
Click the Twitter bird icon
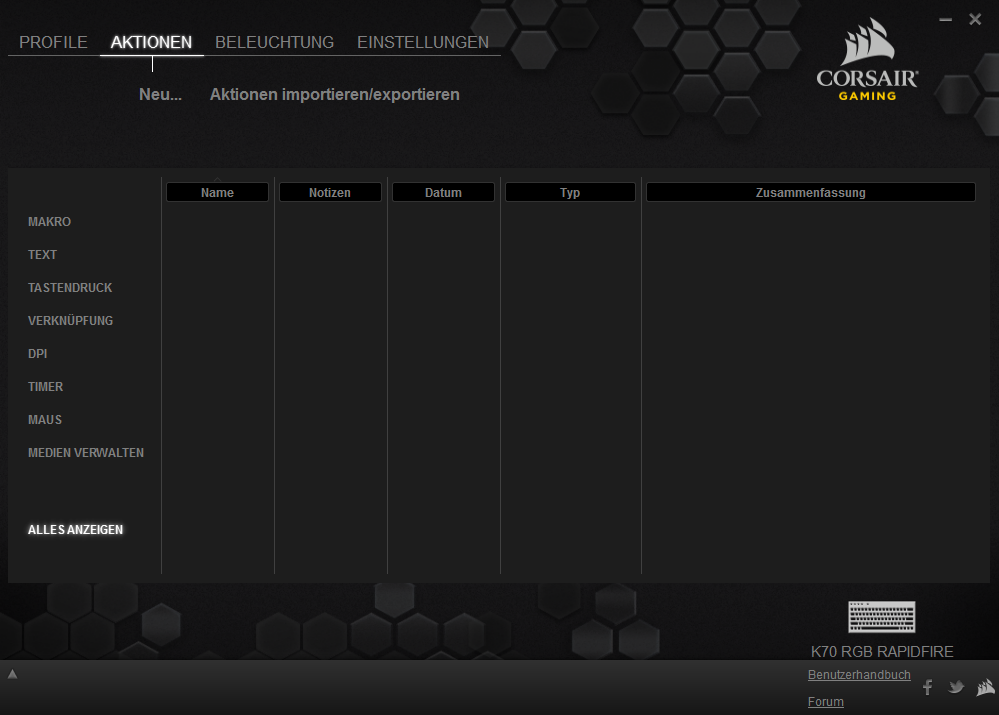tap(956, 687)
